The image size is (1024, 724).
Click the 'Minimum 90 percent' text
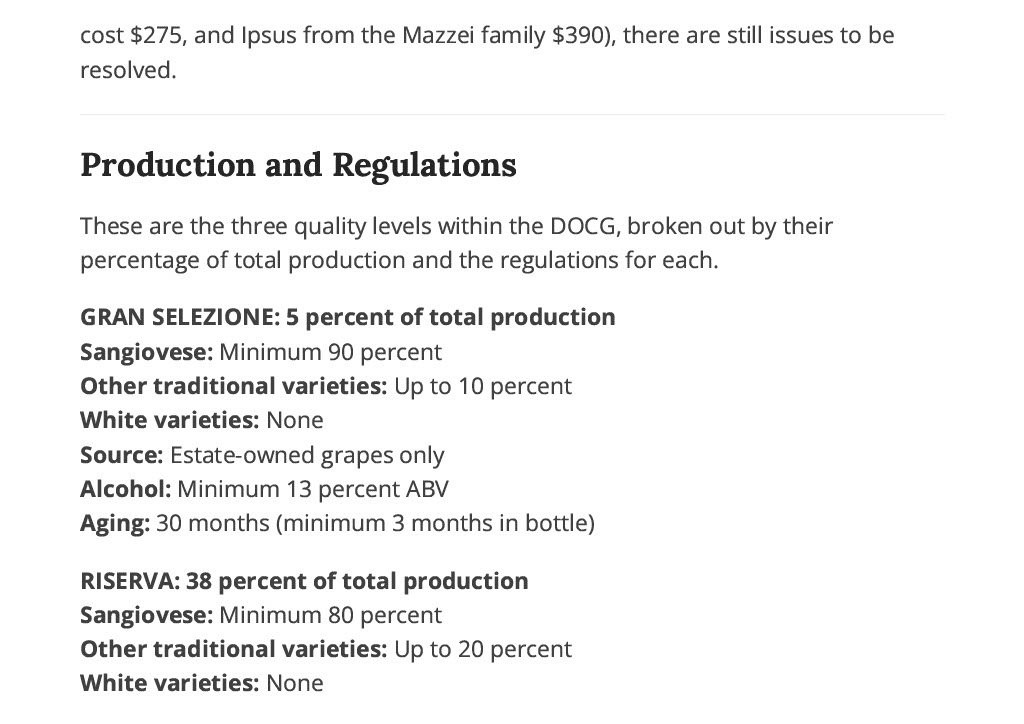pyautogui.click(x=330, y=353)
